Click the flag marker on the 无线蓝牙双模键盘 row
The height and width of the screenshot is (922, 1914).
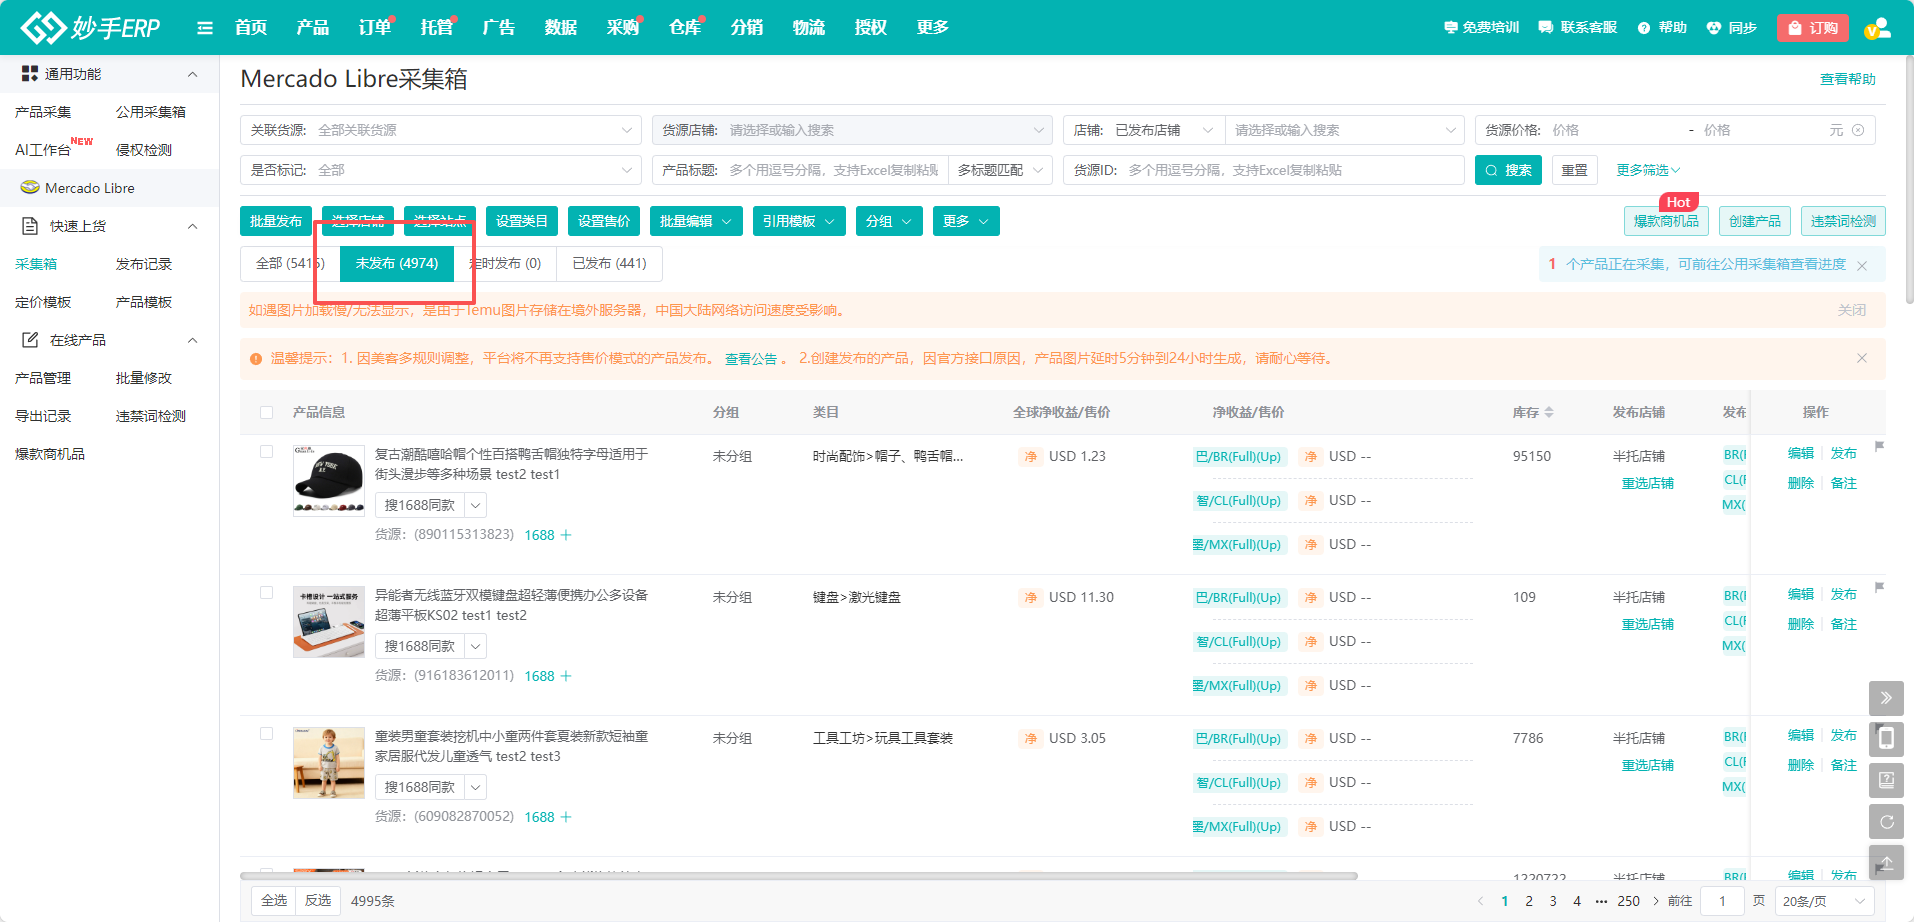click(1879, 587)
